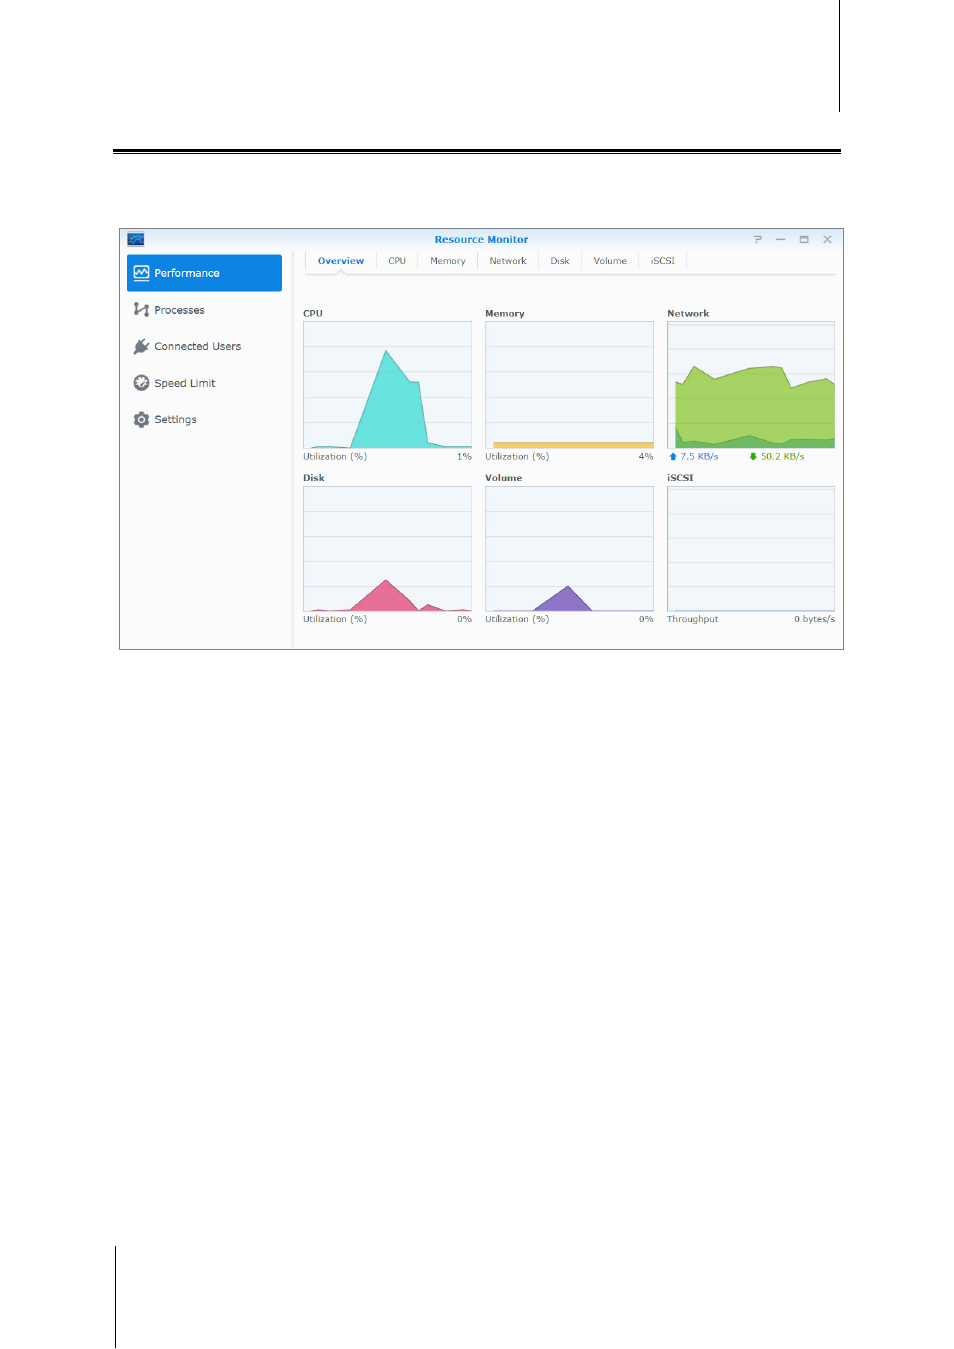The height and width of the screenshot is (1349, 954).
Task: Click the Processes branch icon
Action: coord(141,310)
